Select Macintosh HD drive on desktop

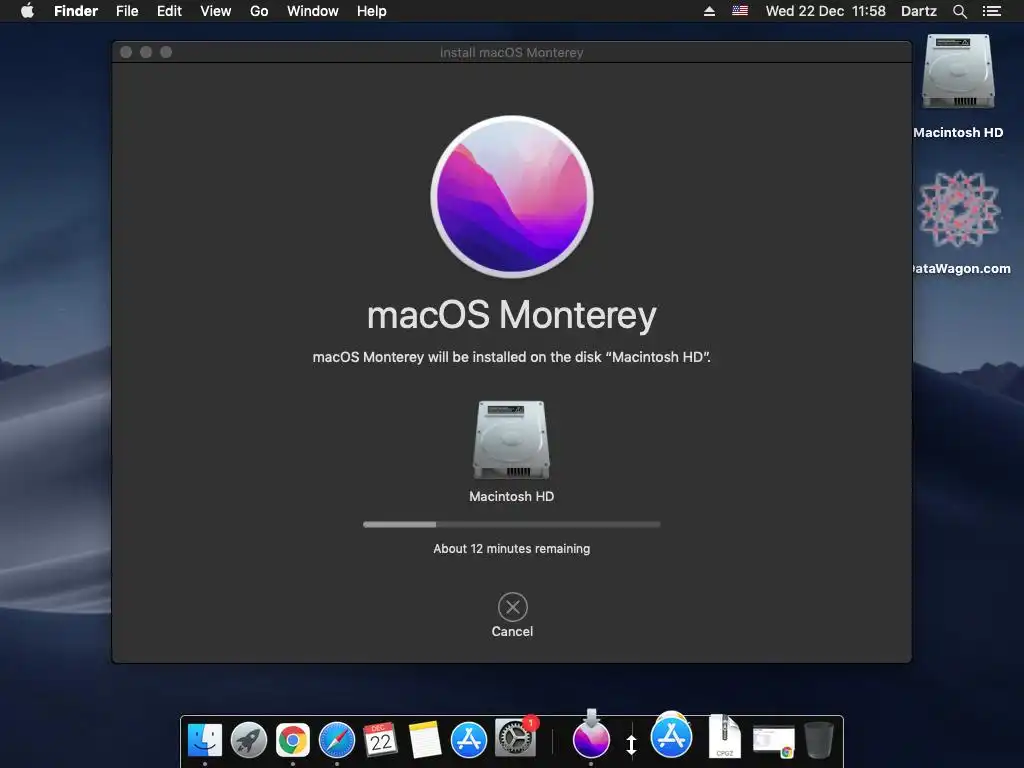click(x=958, y=72)
